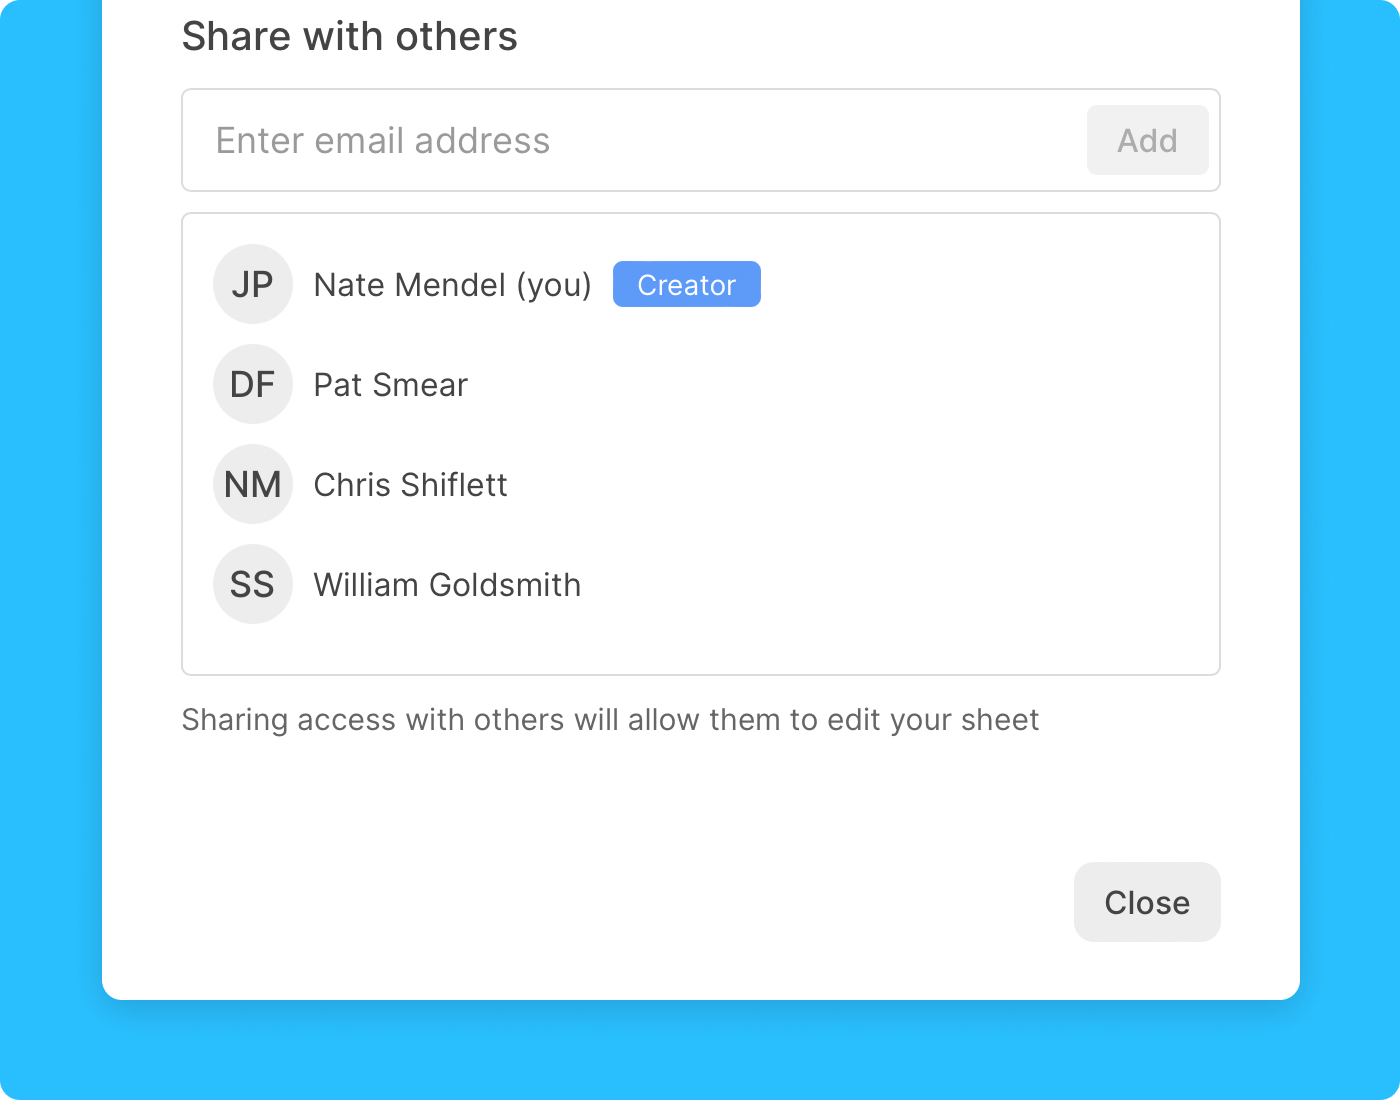Click the Enter email address field
This screenshot has height=1100, width=1400.
(600, 140)
